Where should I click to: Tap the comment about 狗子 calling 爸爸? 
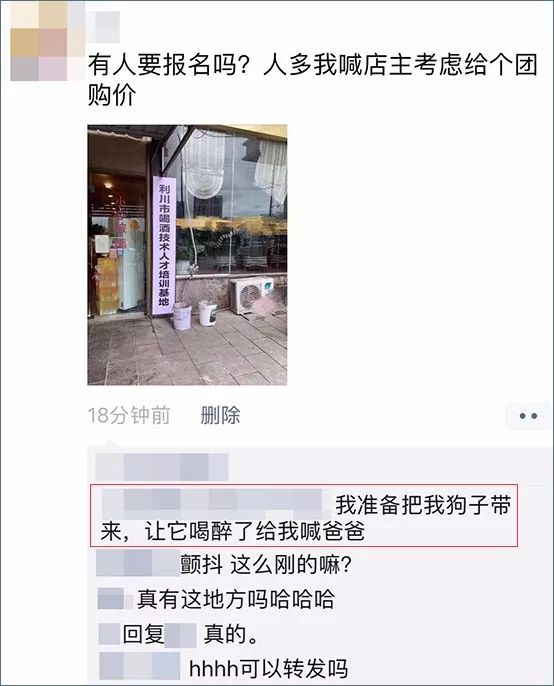[304, 515]
